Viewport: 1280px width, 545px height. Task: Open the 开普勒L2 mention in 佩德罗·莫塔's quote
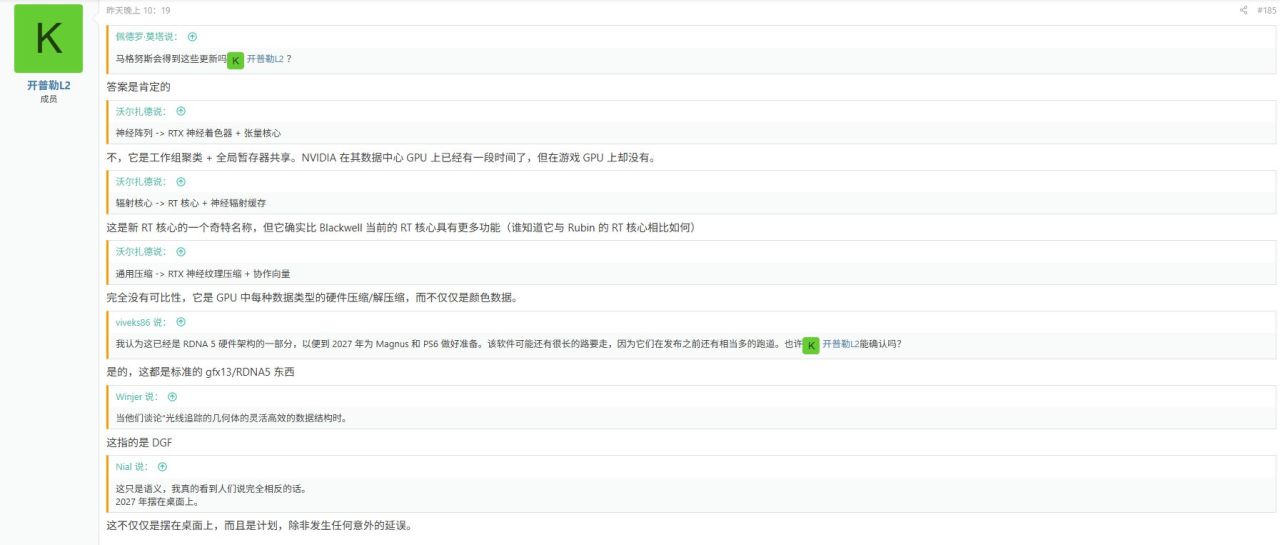pos(265,59)
